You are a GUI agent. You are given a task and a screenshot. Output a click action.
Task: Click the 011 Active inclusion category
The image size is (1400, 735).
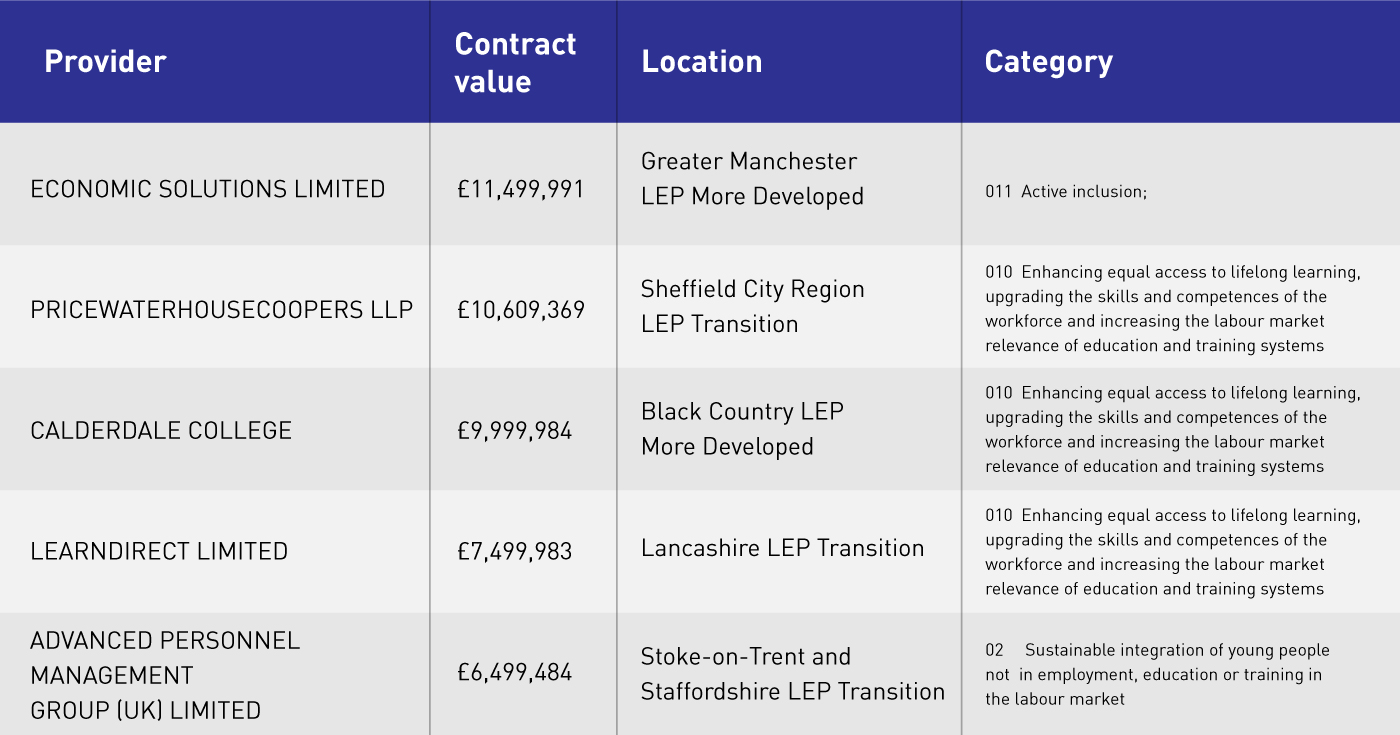[1066, 191]
